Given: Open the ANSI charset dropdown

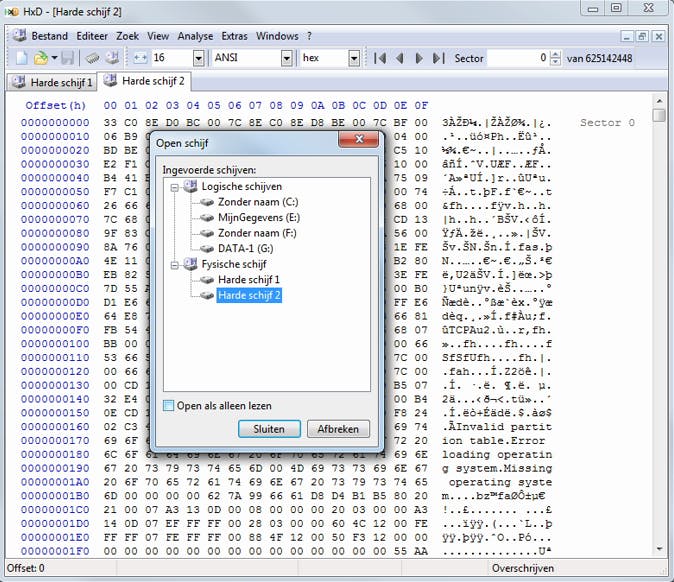Looking at the screenshot, I should pos(287,58).
